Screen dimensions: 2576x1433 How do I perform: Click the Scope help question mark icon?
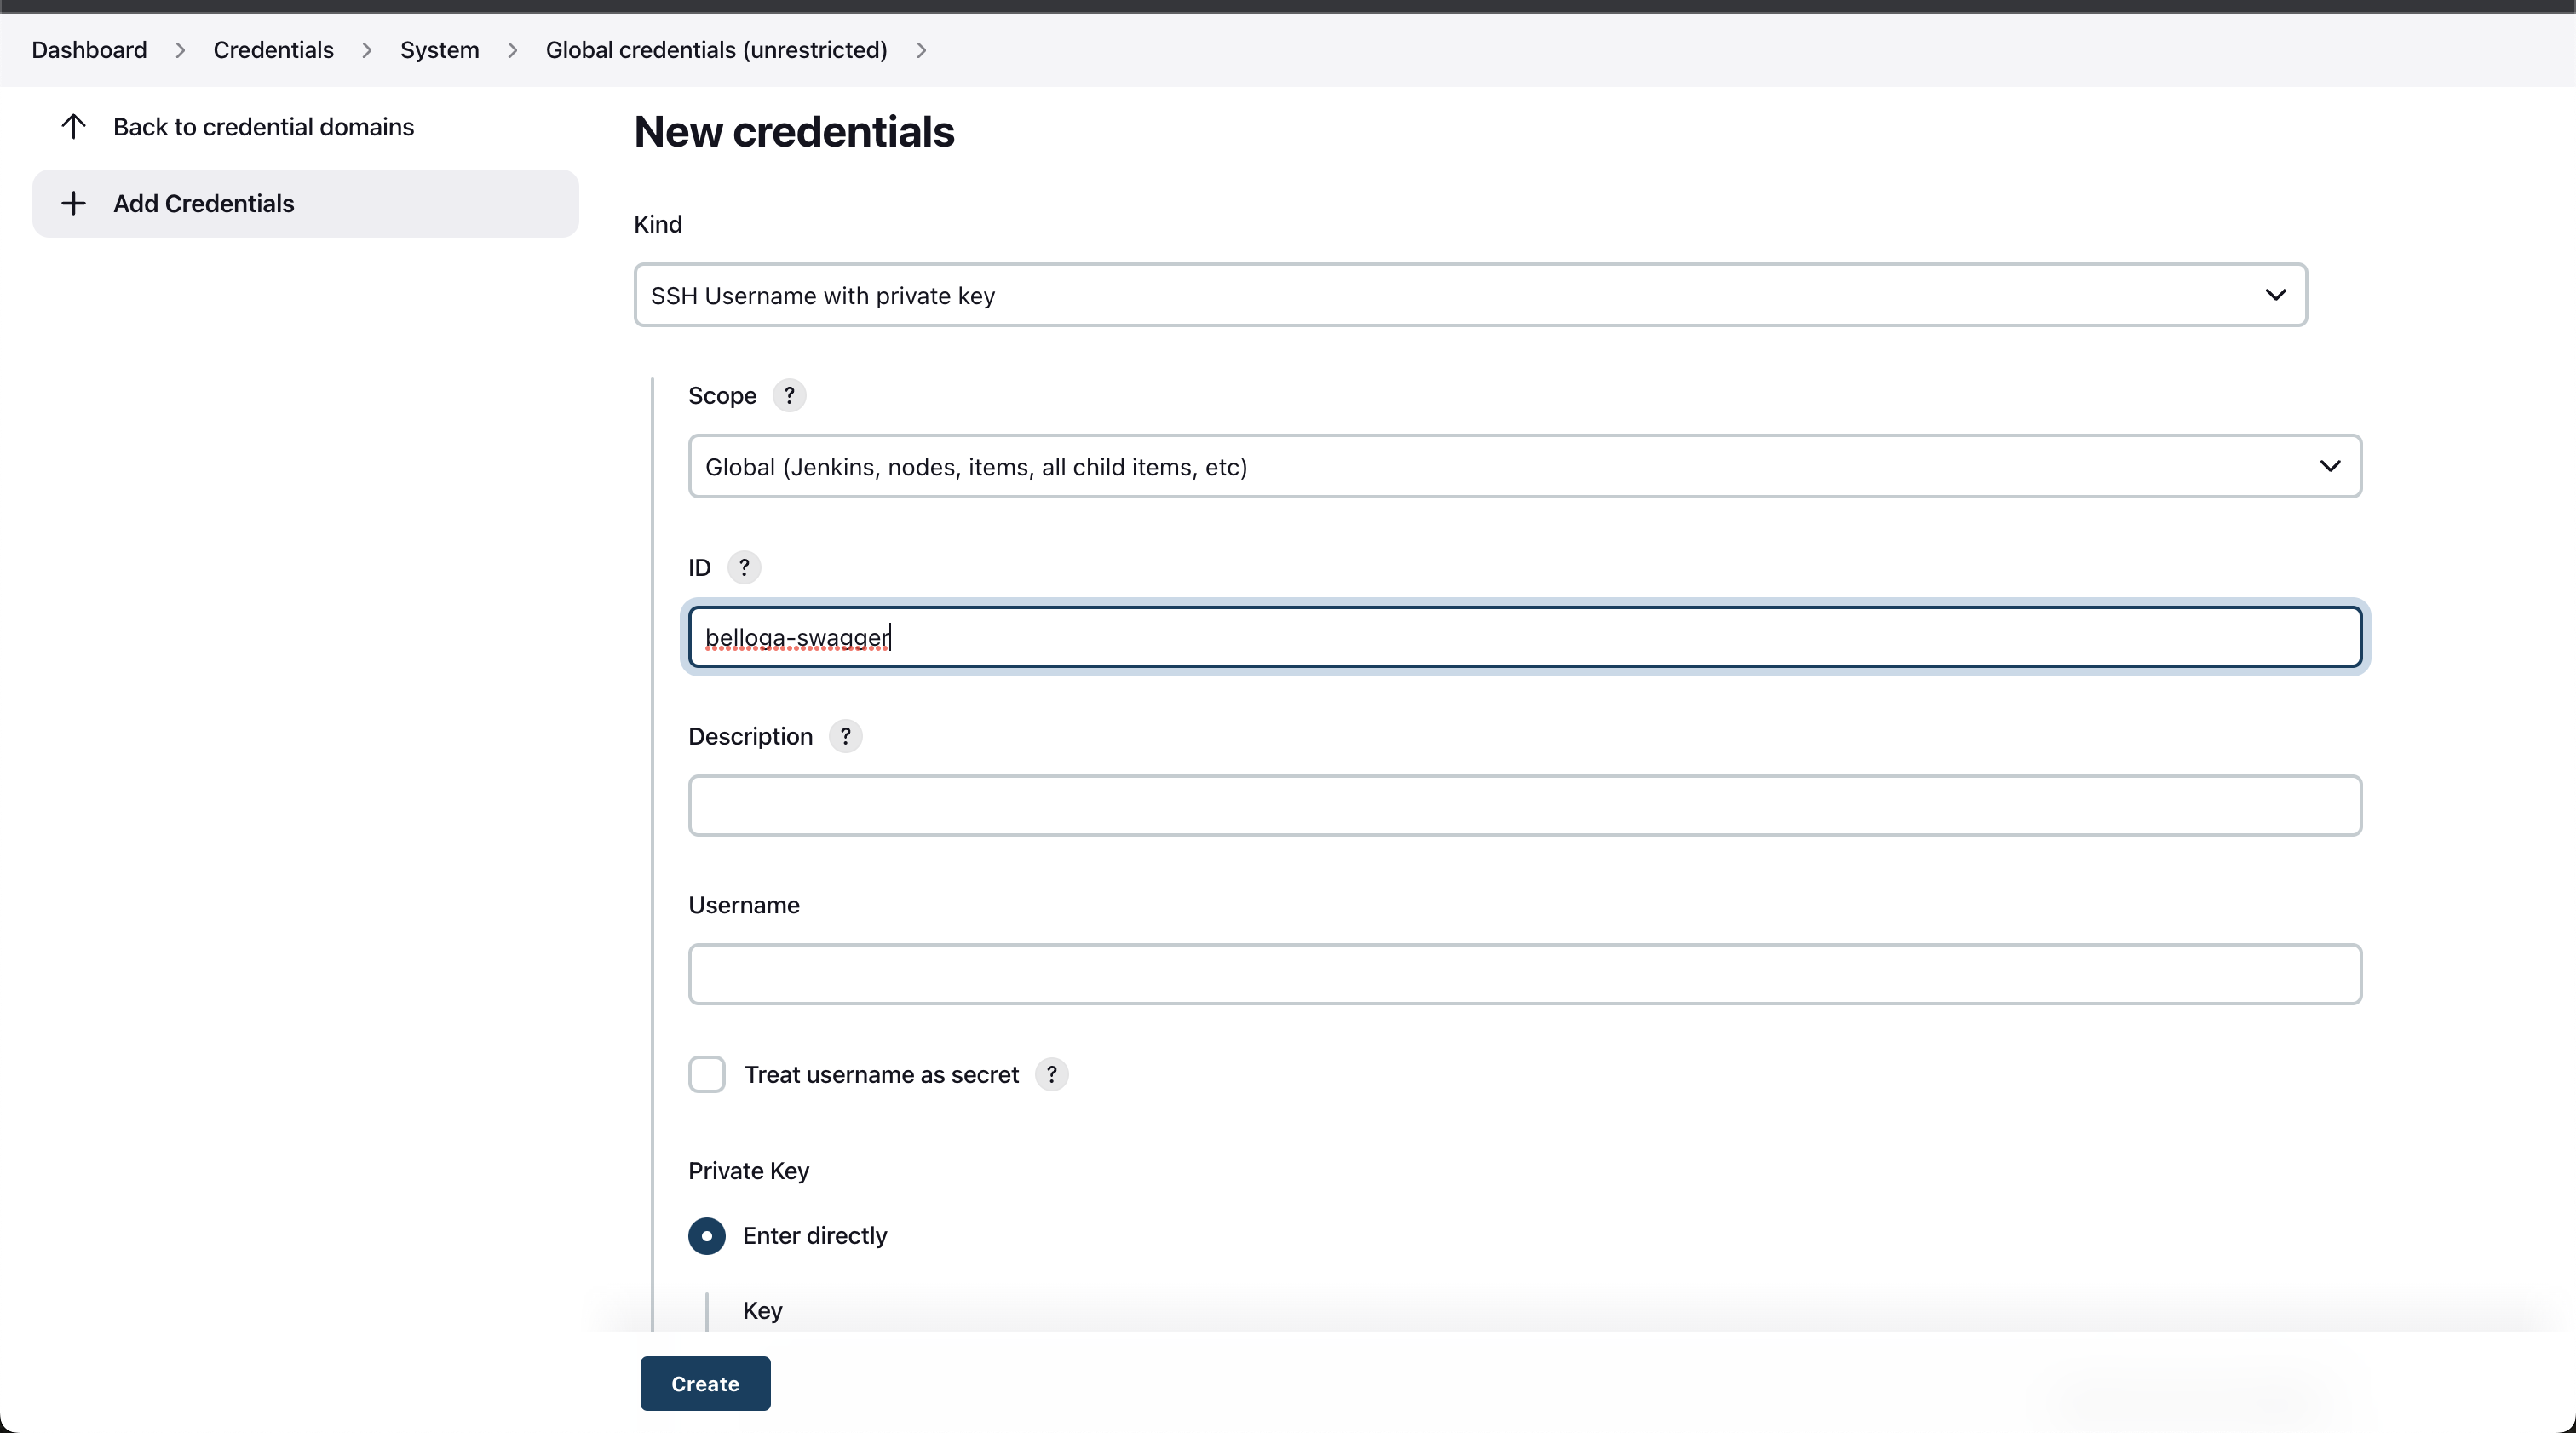789,396
